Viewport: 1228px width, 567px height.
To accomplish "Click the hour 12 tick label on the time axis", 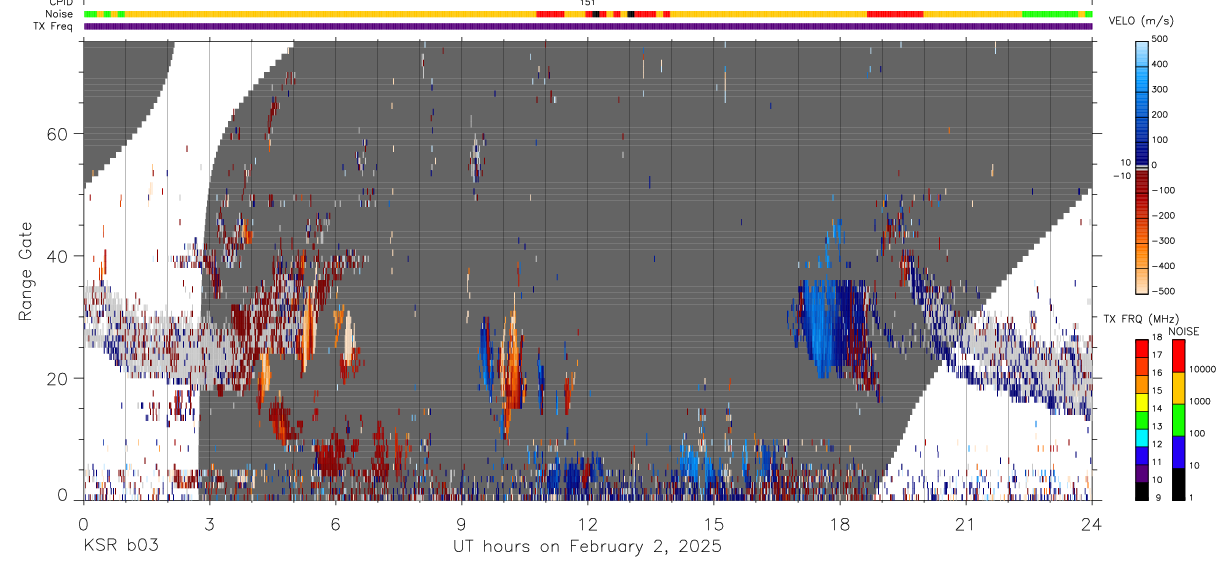I will pyautogui.click(x=588, y=524).
